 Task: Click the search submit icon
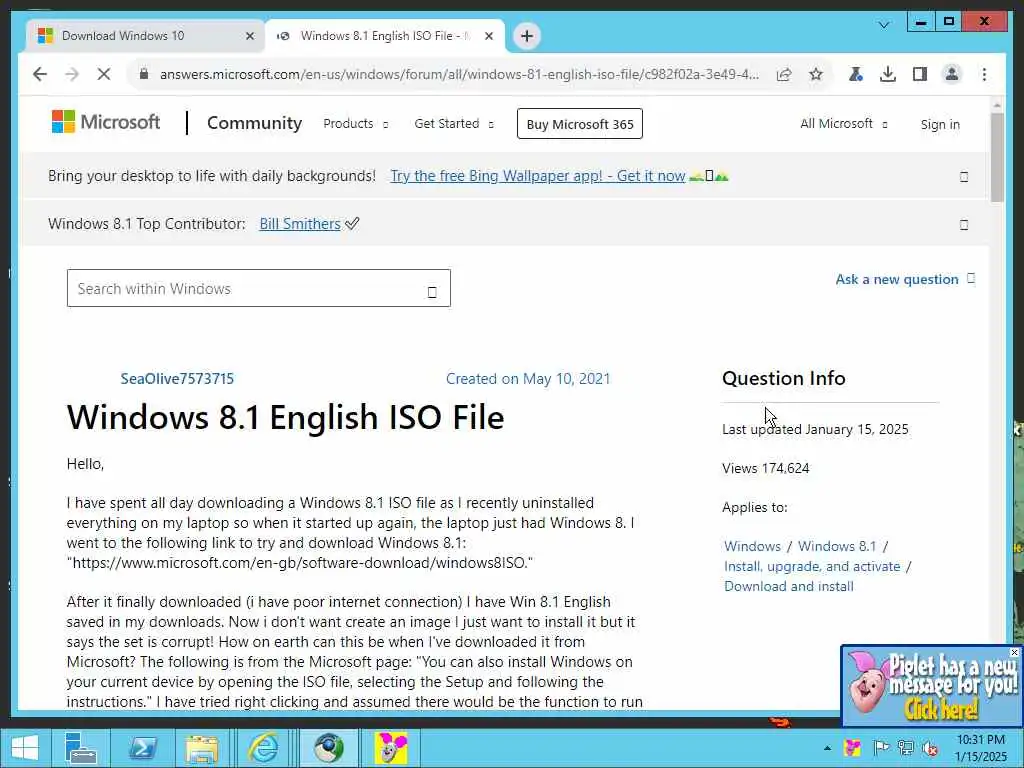pos(432,292)
